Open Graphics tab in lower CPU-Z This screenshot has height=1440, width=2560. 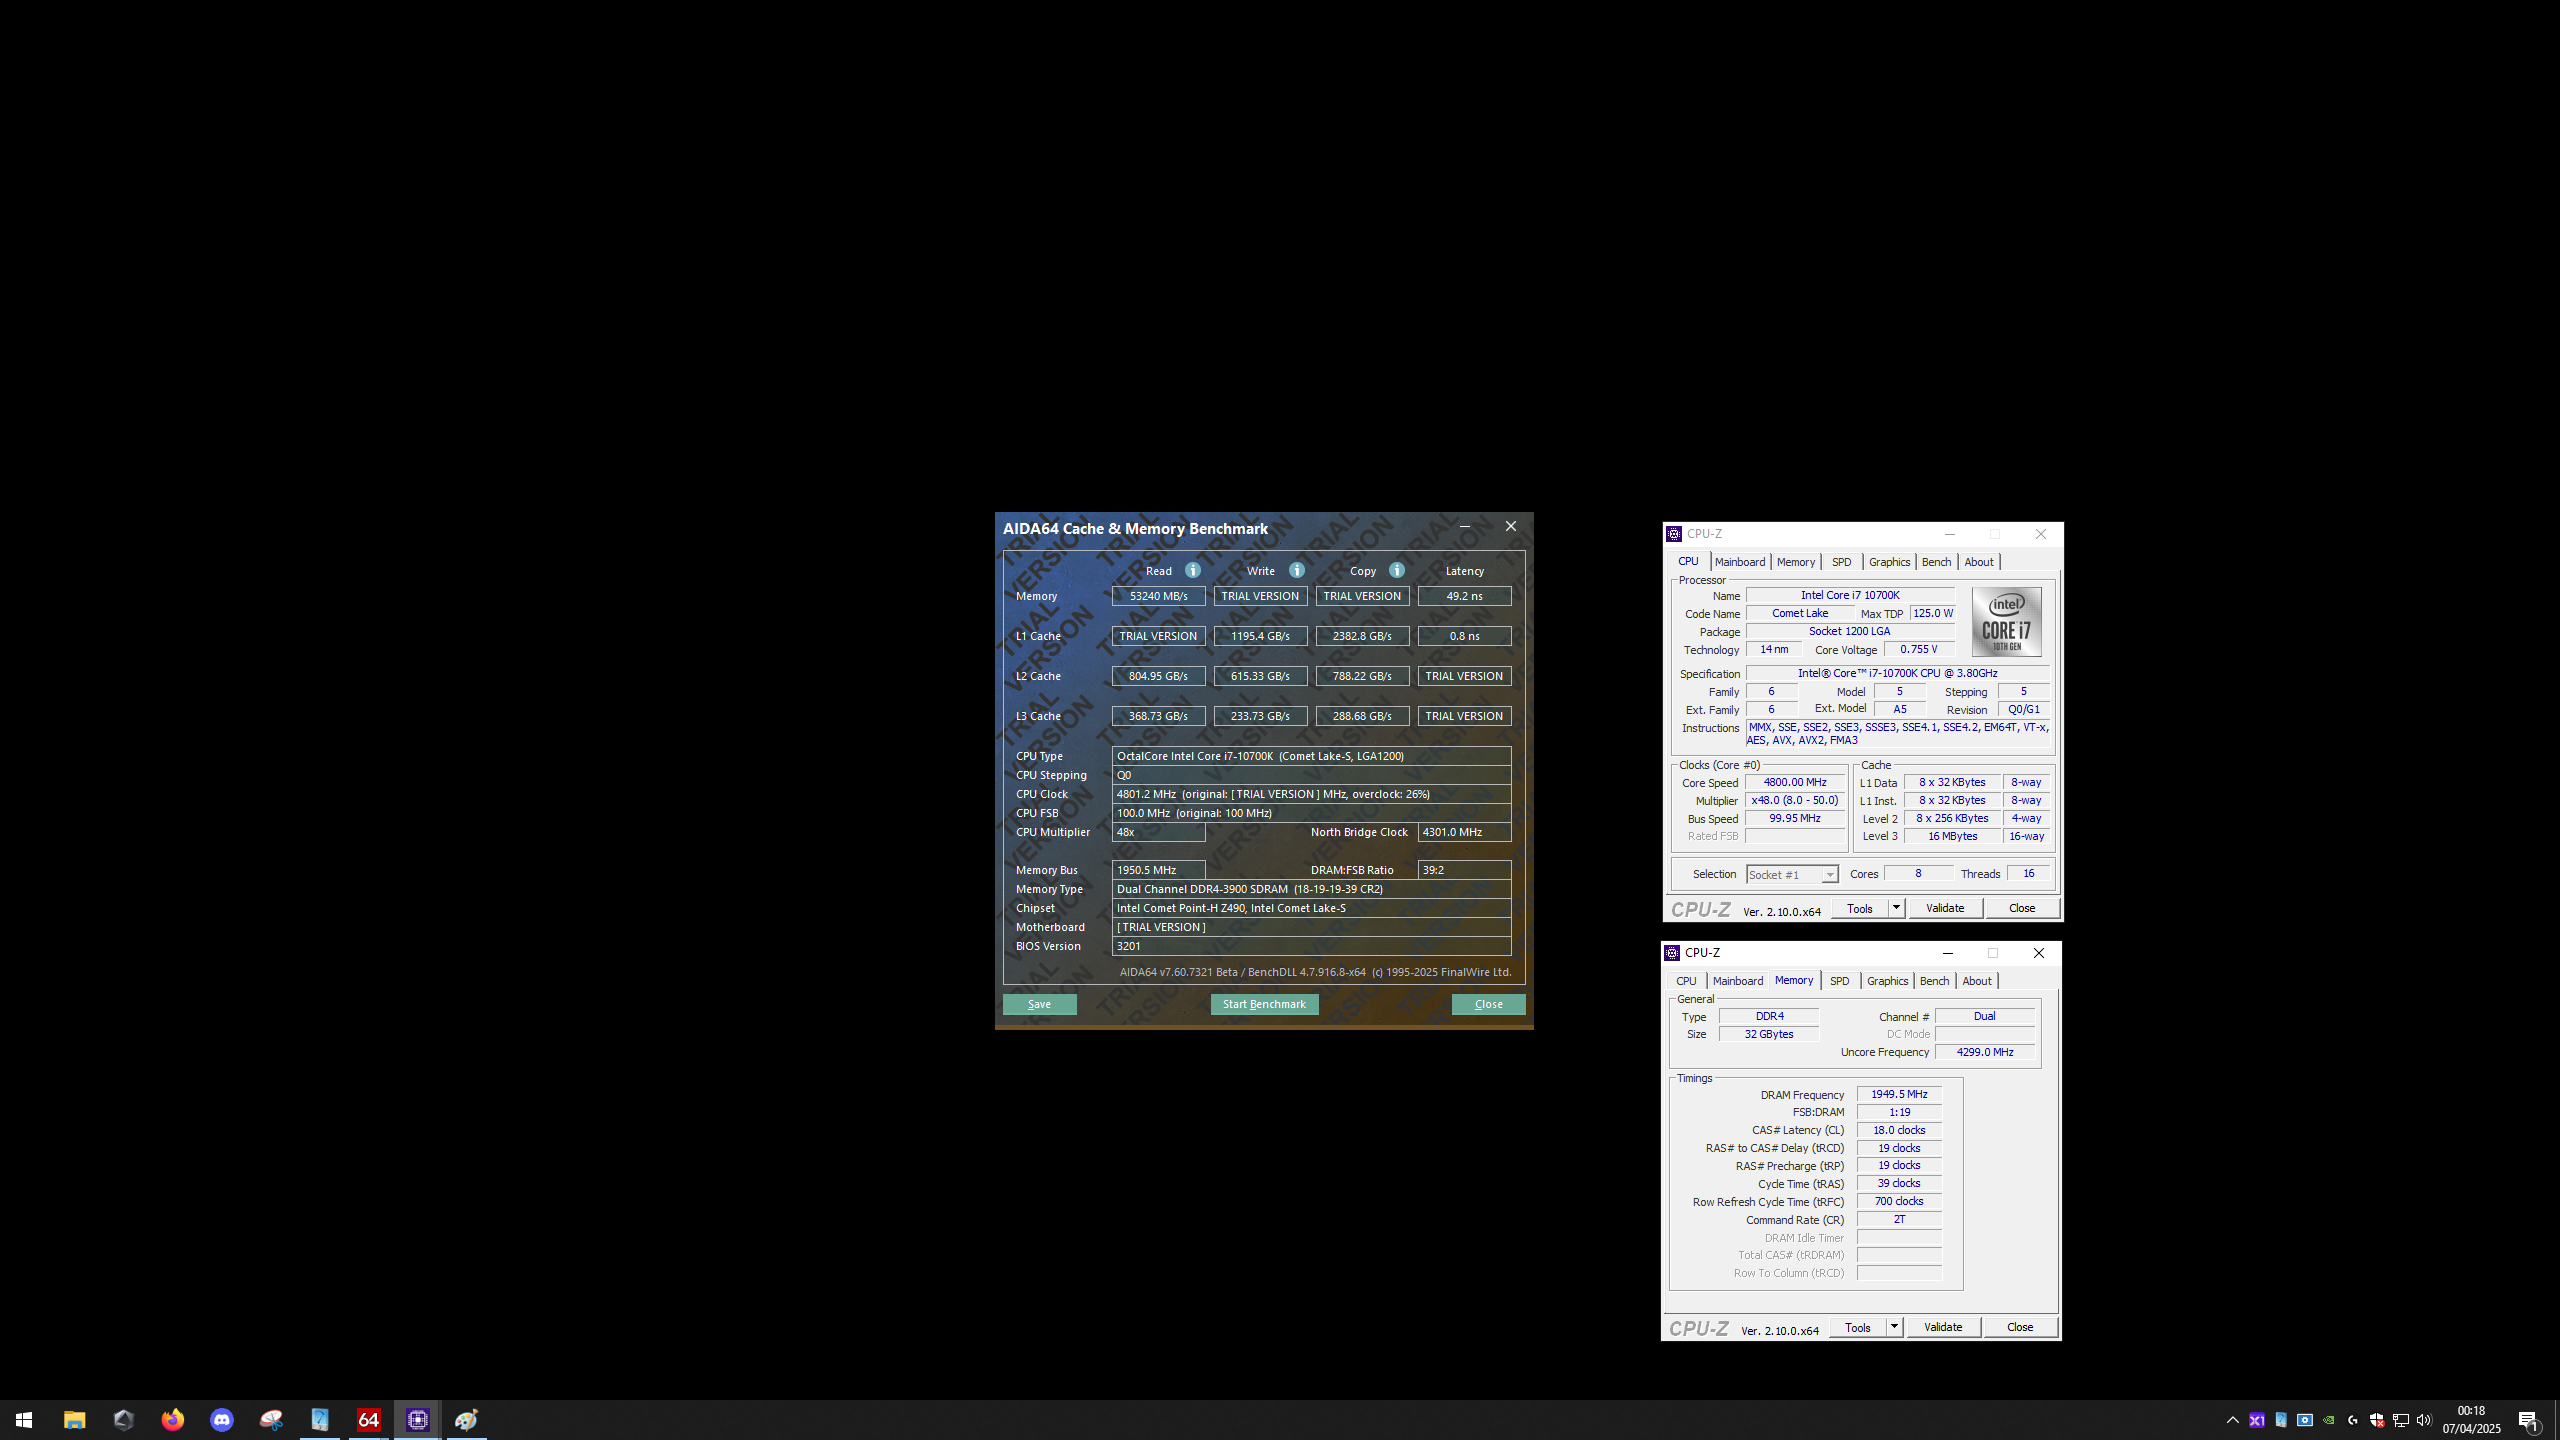point(1887,981)
